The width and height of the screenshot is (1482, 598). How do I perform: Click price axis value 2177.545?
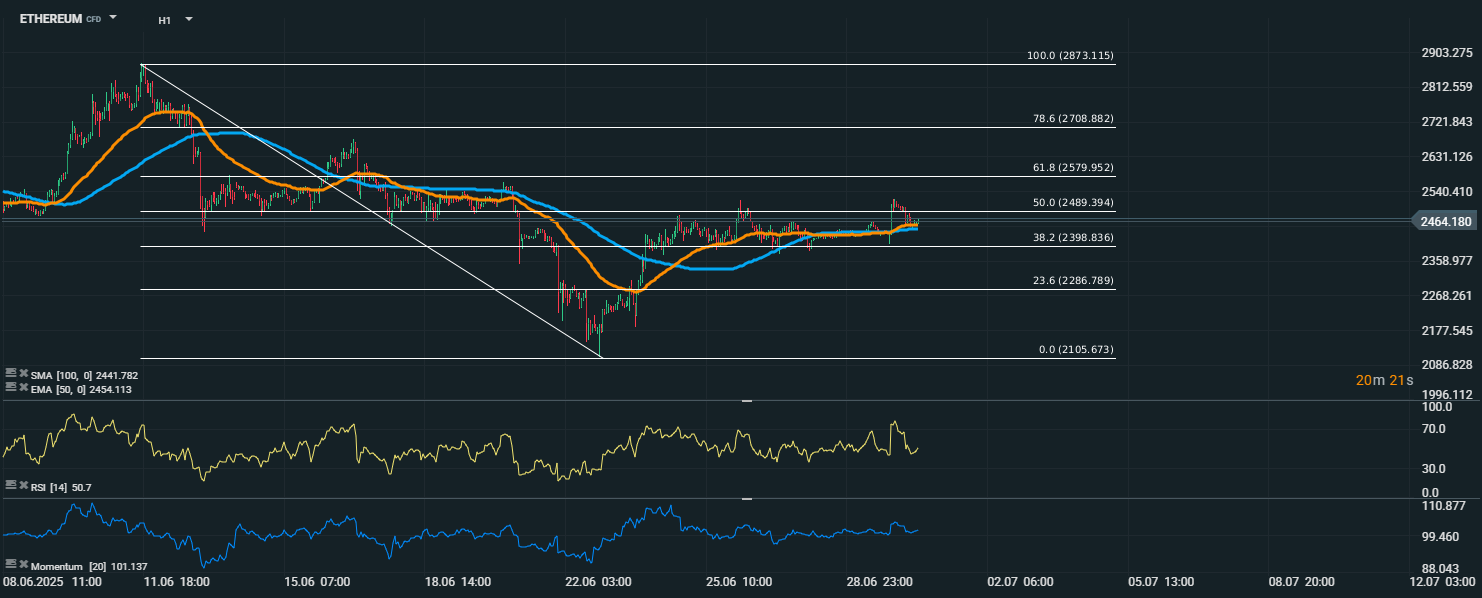[1447, 330]
